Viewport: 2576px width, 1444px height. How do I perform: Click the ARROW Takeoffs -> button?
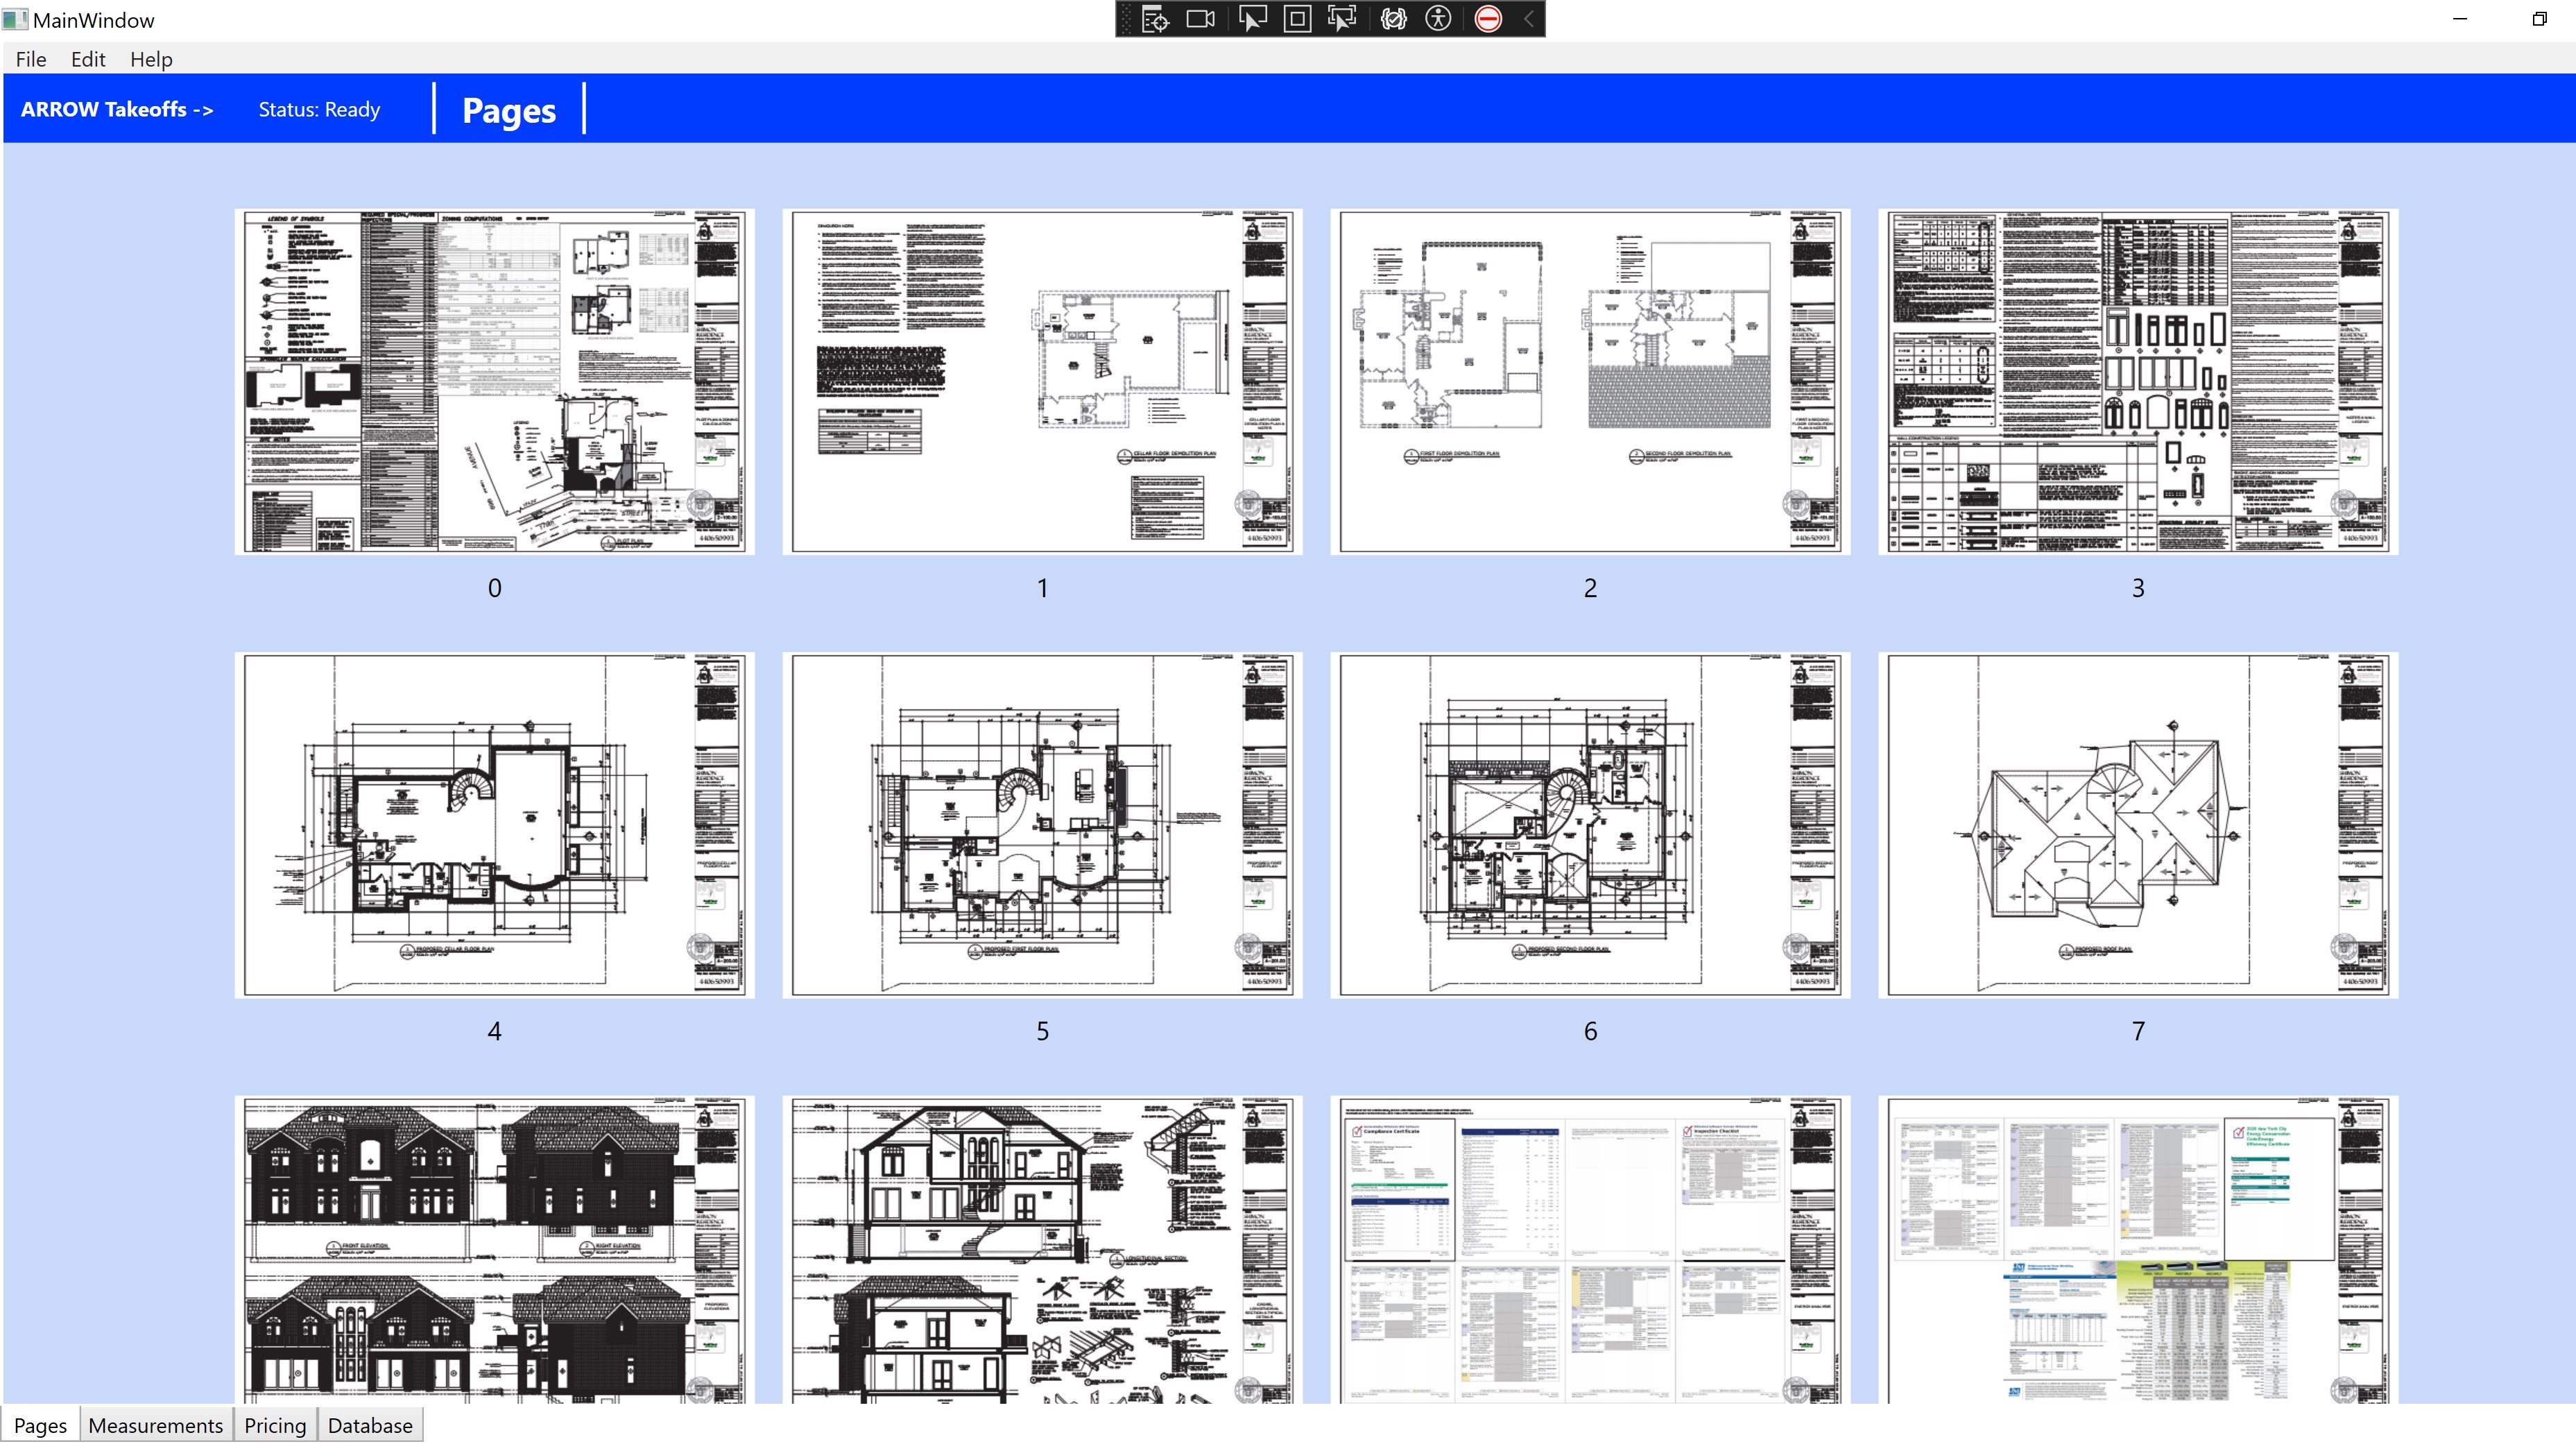(x=117, y=109)
